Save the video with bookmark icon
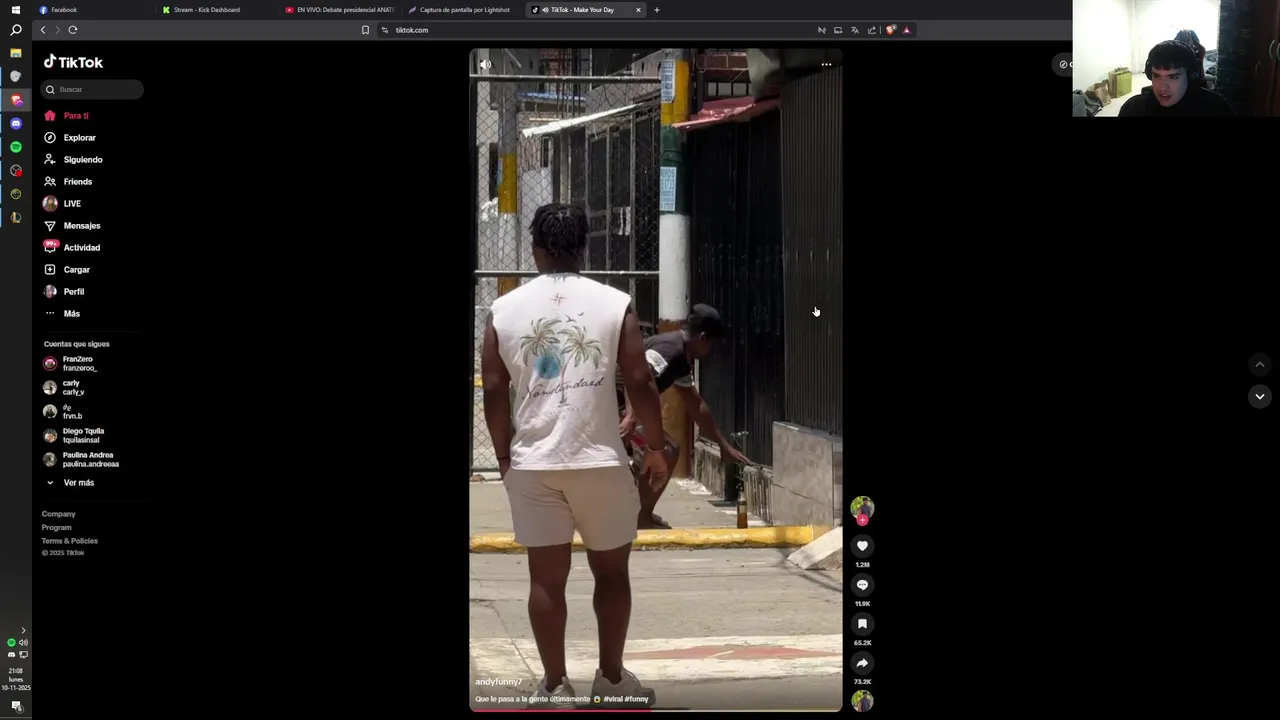Viewport: 1280px width, 720px height. pos(862,624)
